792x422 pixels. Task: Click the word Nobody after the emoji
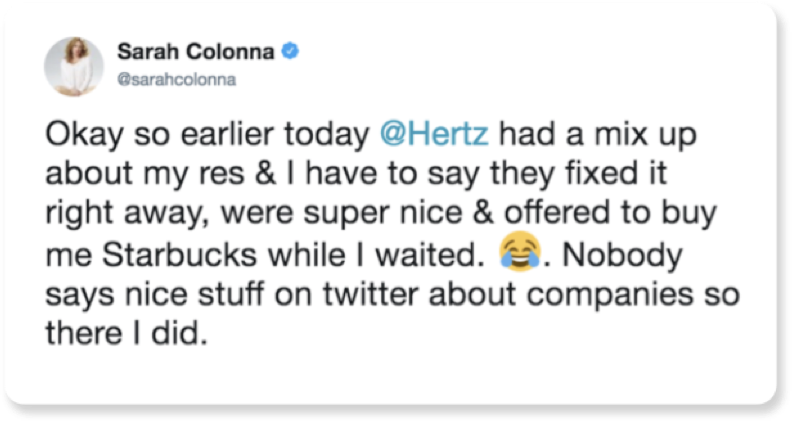(x=622, y=255)
